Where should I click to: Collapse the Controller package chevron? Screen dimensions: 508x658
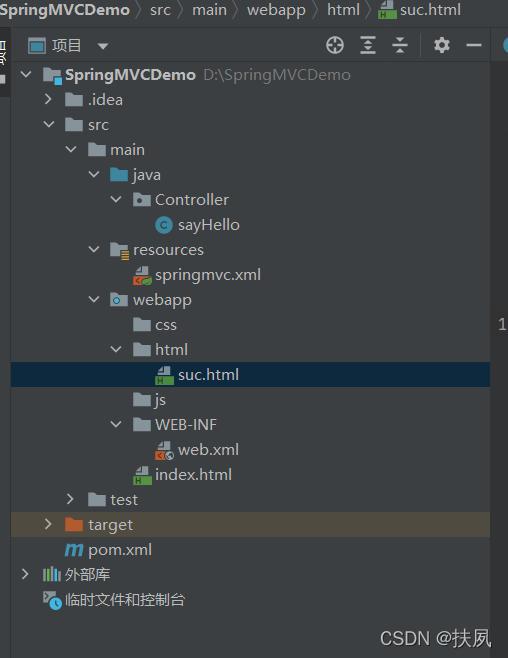(x=116, y=199)
